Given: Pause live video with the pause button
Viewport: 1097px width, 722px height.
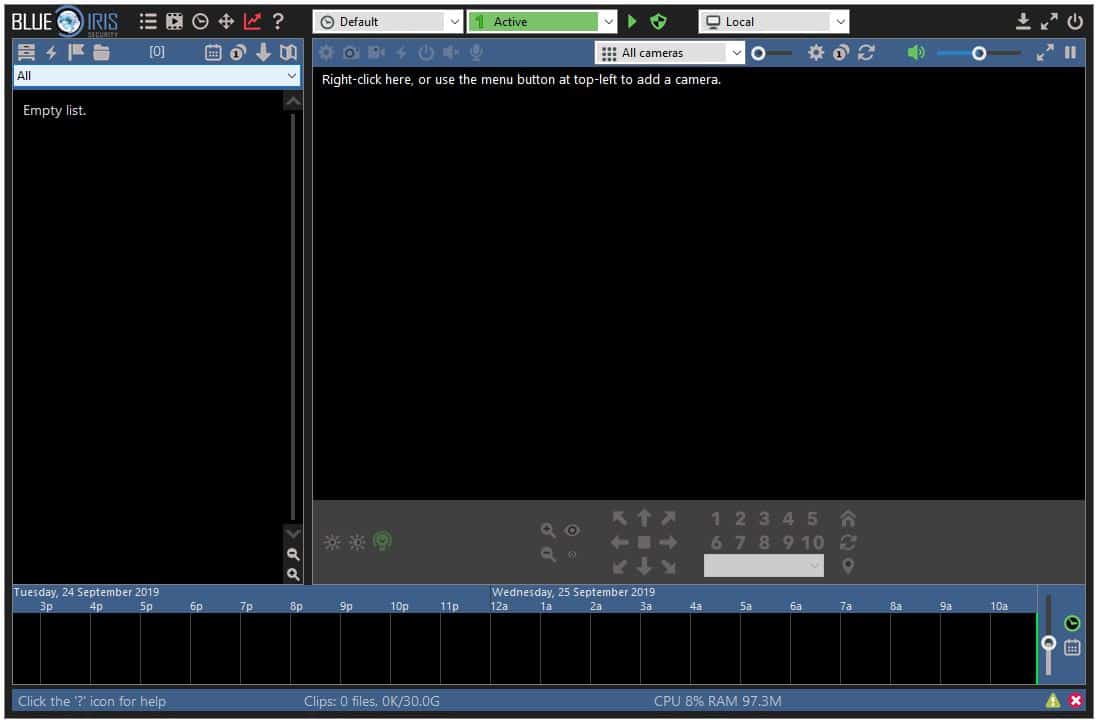Looking at the screenshot, I should click(x=1071, y=53).
